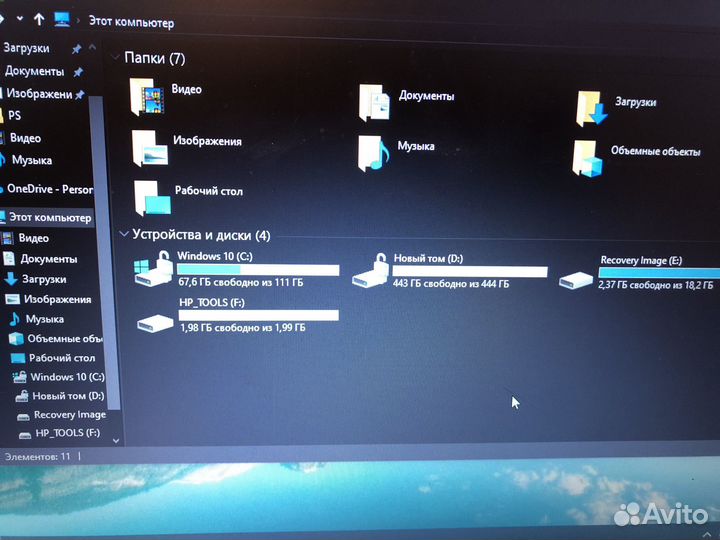Click the text 1,98 ГБ свободно из 1,99 ГБ
Screen dimensions: 720x540
(x=242, y=328)
